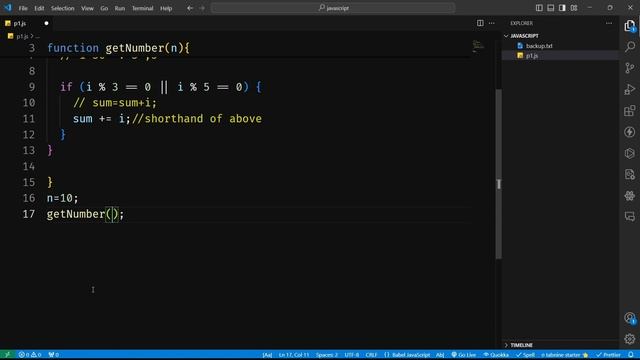Click the remote window indicator in the status bar
Screen dimensions: 640x360
tap(7, 355)
